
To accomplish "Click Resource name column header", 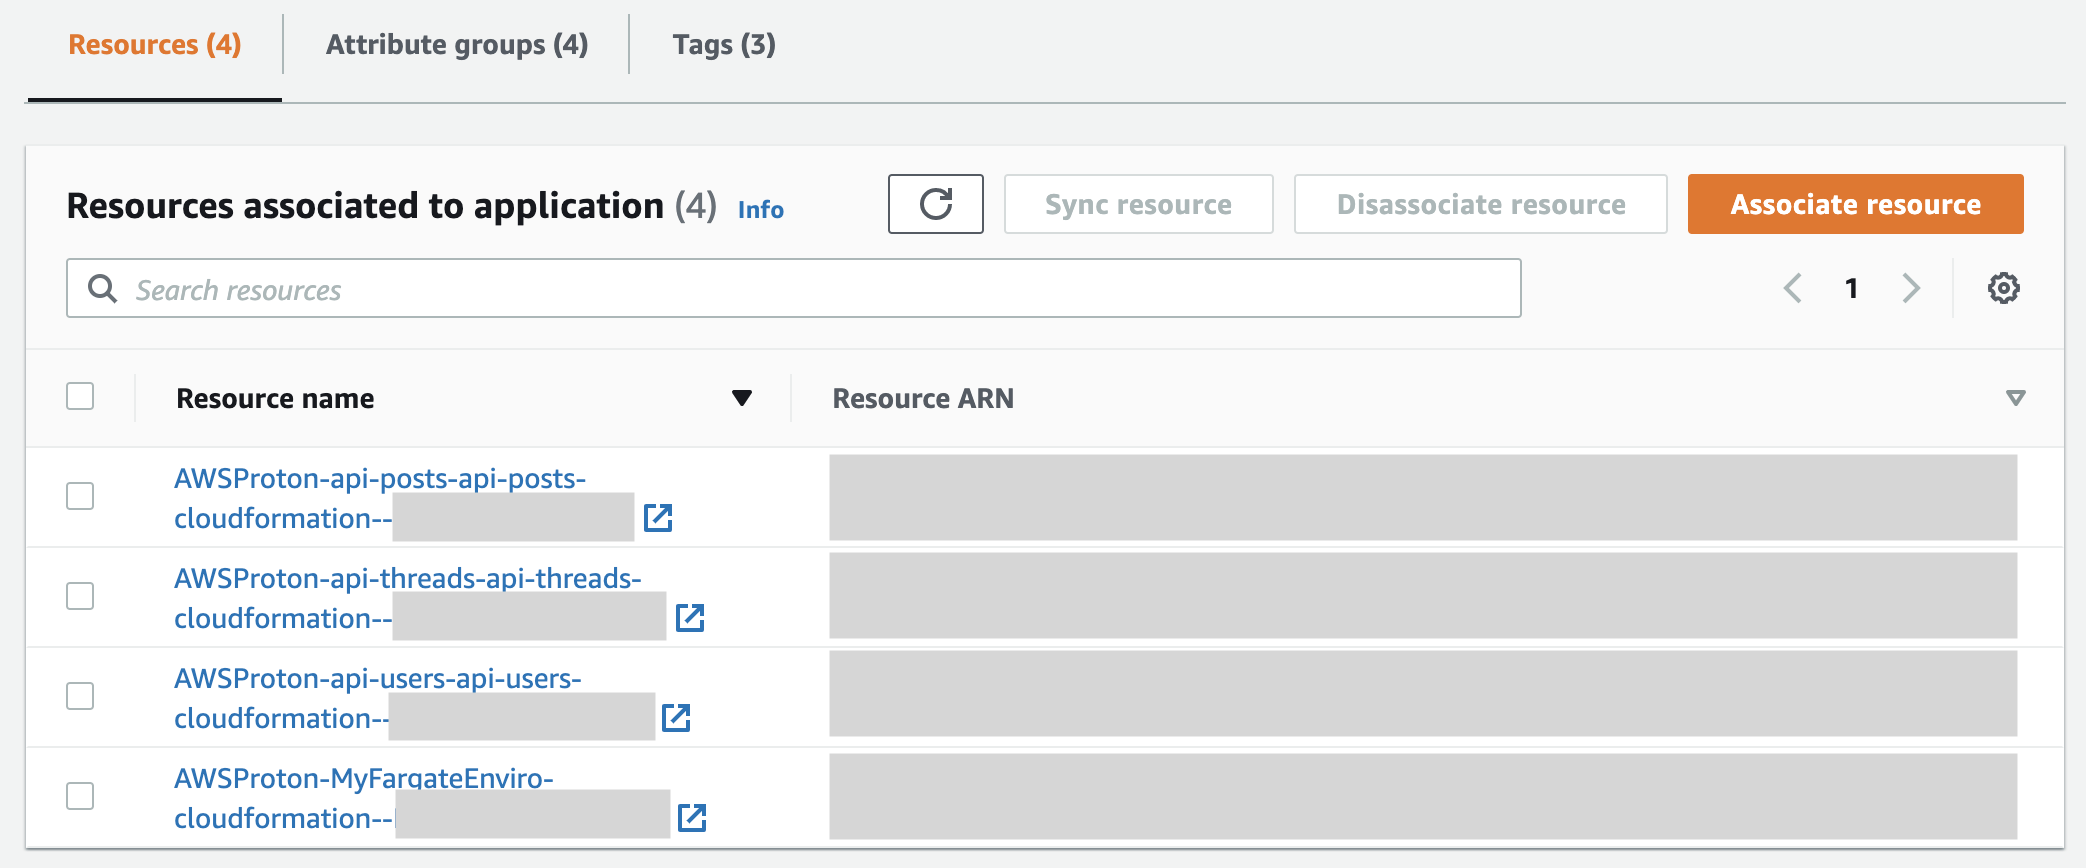I will click(275, 399).
